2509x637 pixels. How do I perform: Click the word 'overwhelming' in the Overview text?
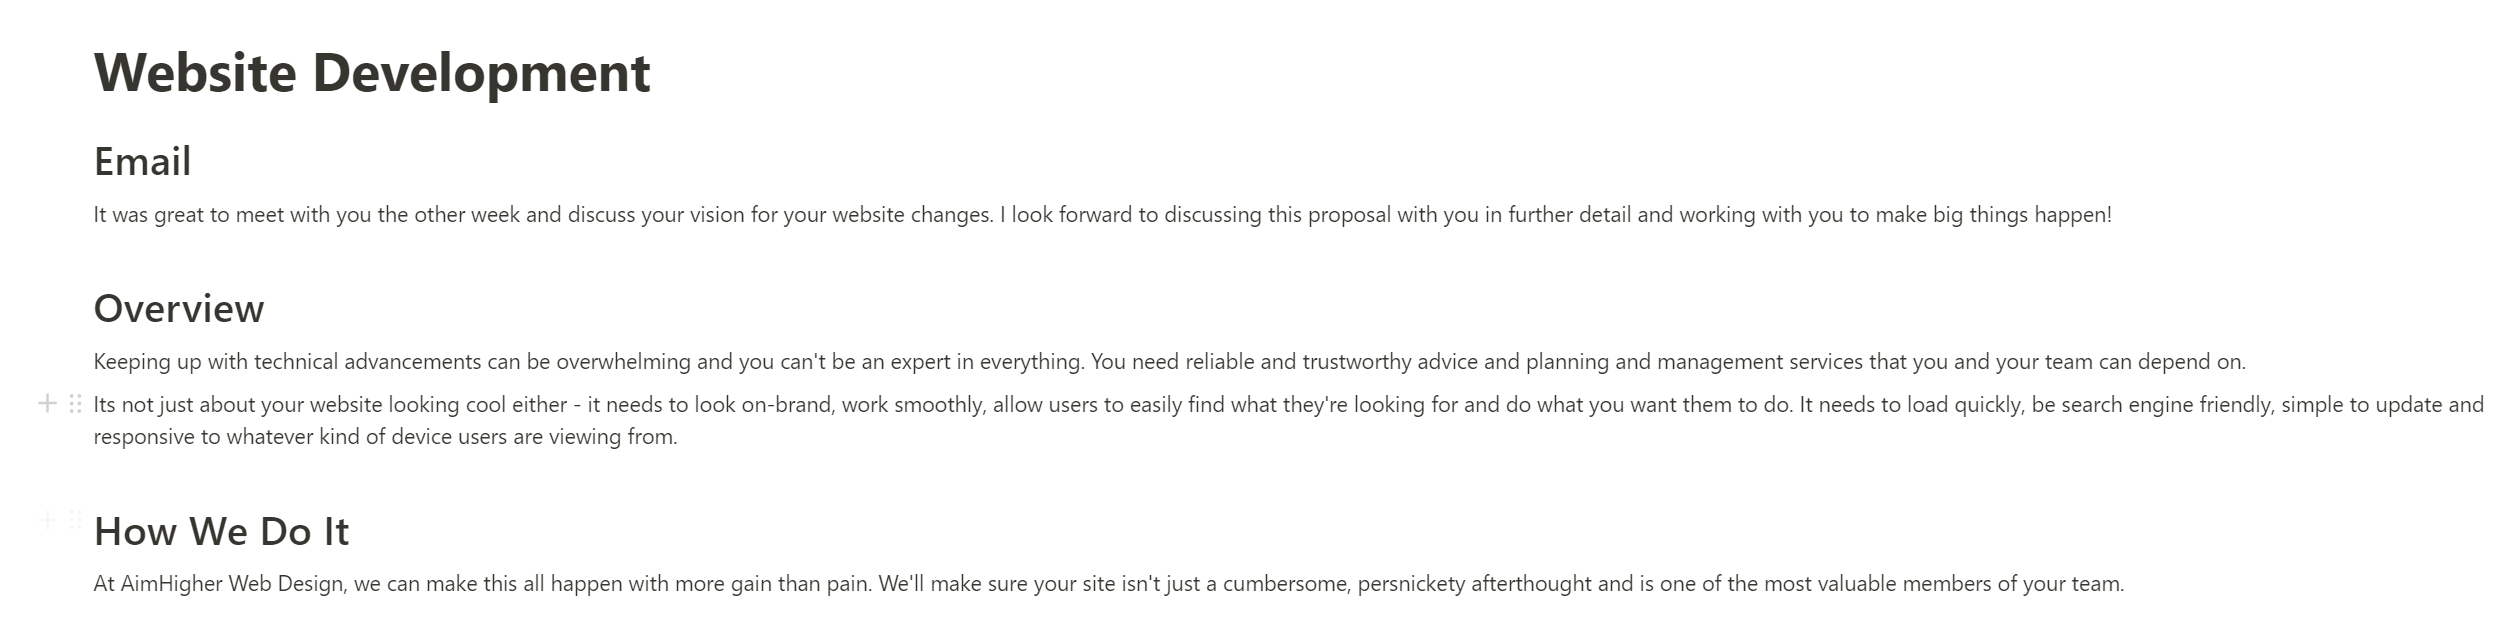click(x=623, y=362)
